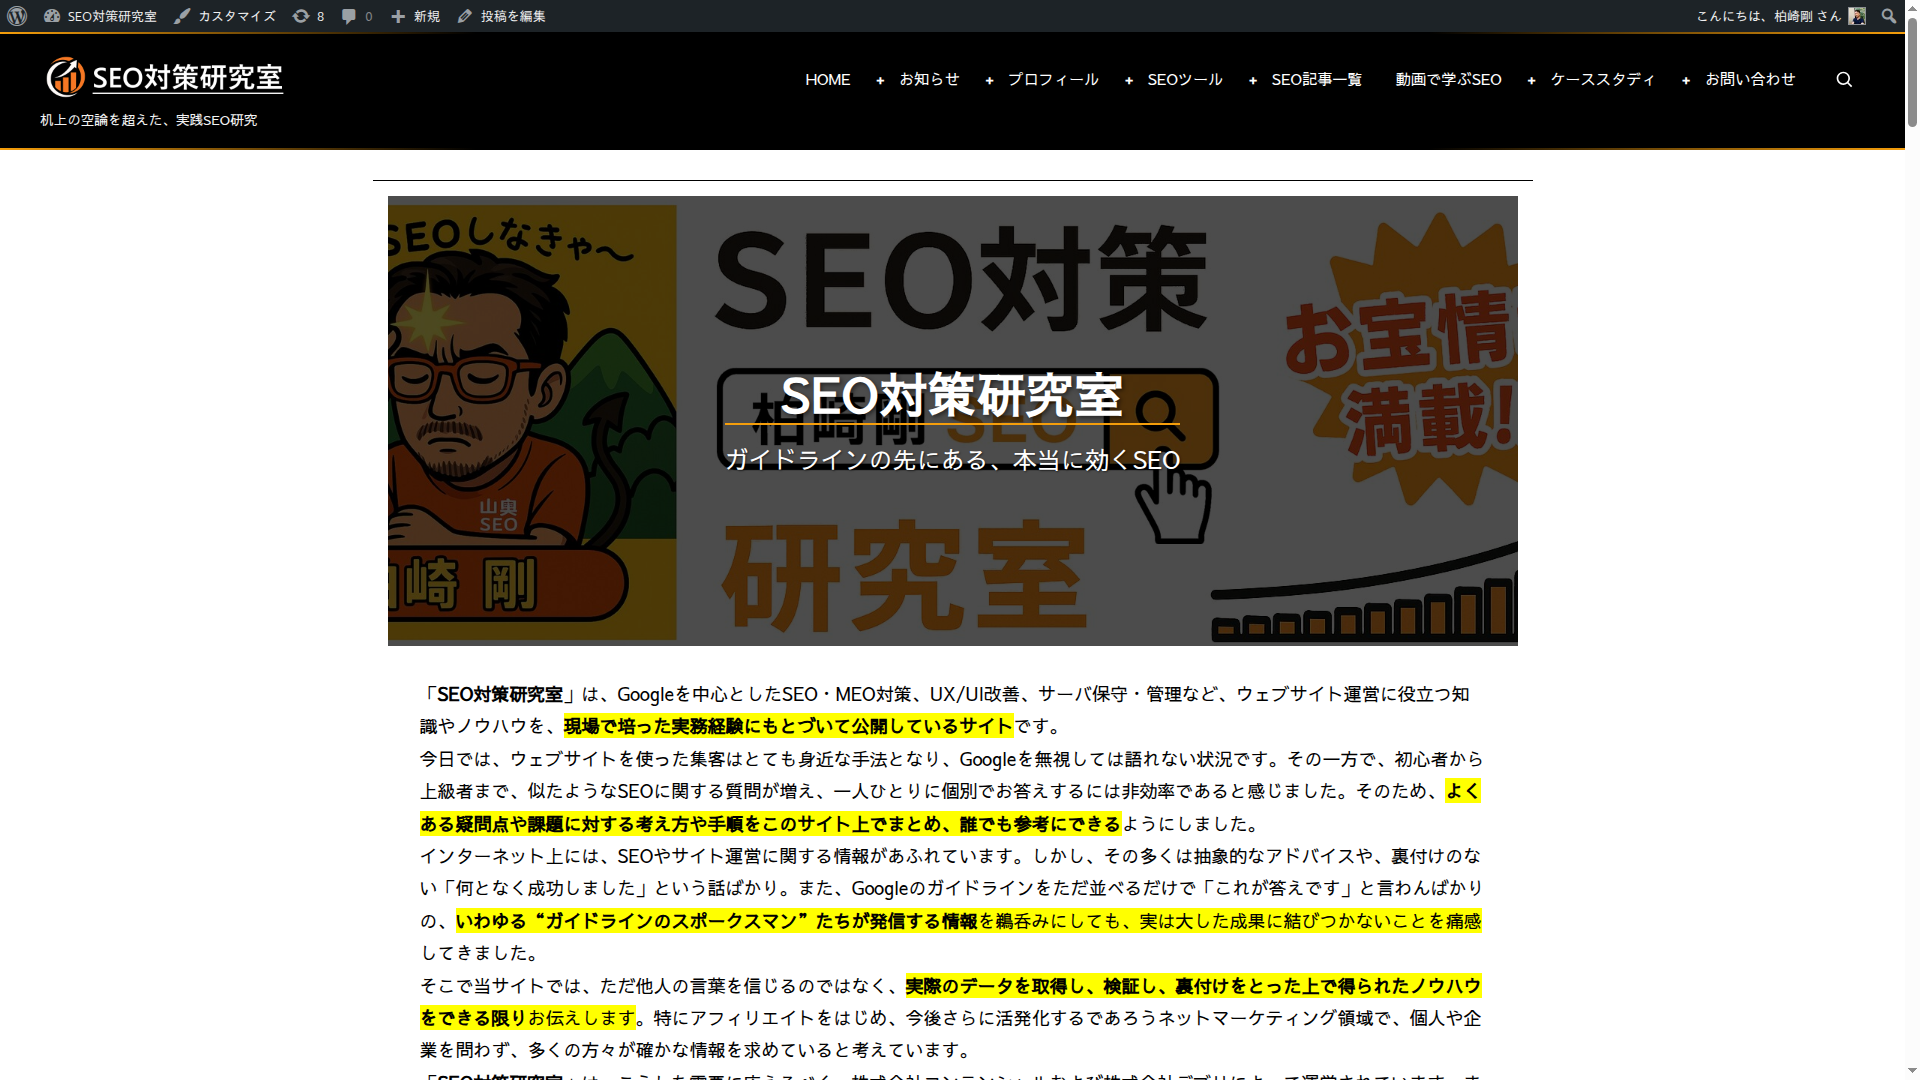Image resolution: width=1920 pixels, height=1080 pixels.
Task: Open the 動画で学ぶSEO navigation item
Action: click(1448, 80)
